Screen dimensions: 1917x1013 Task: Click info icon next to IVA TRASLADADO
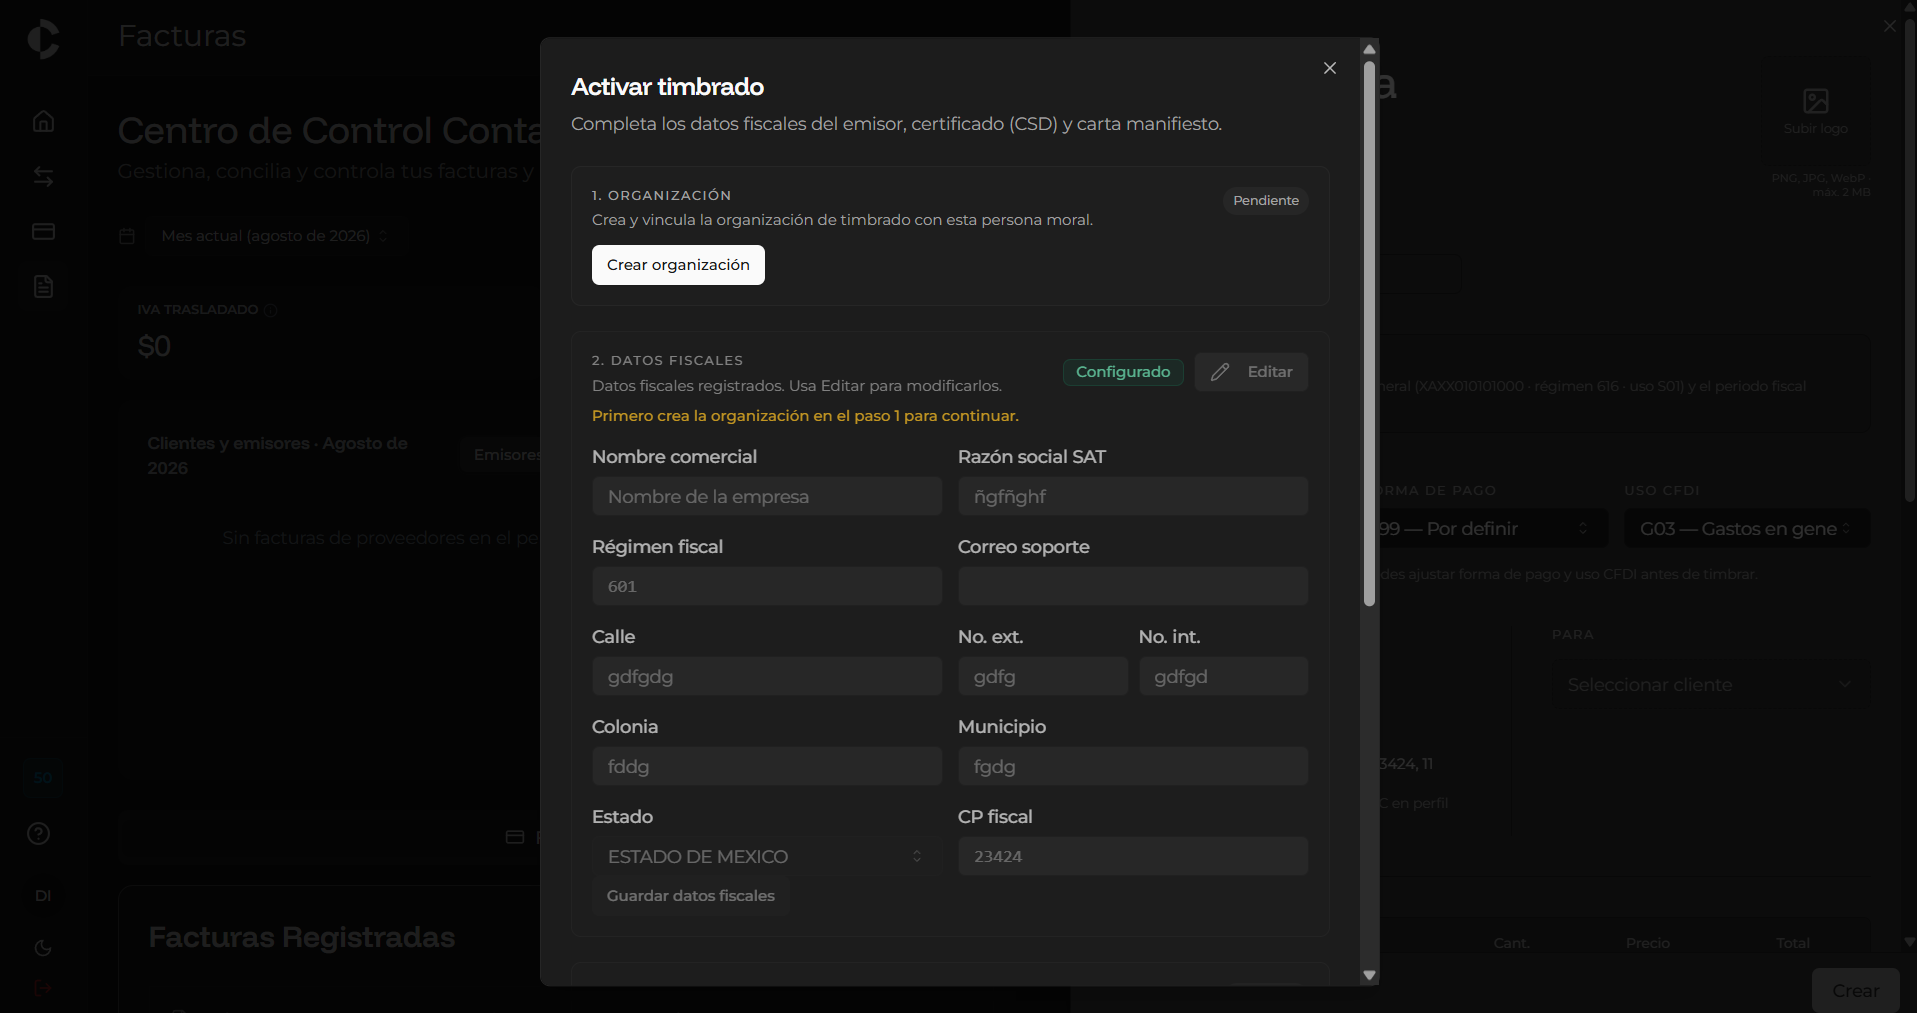pyautogui.click(x=270, y=310)
